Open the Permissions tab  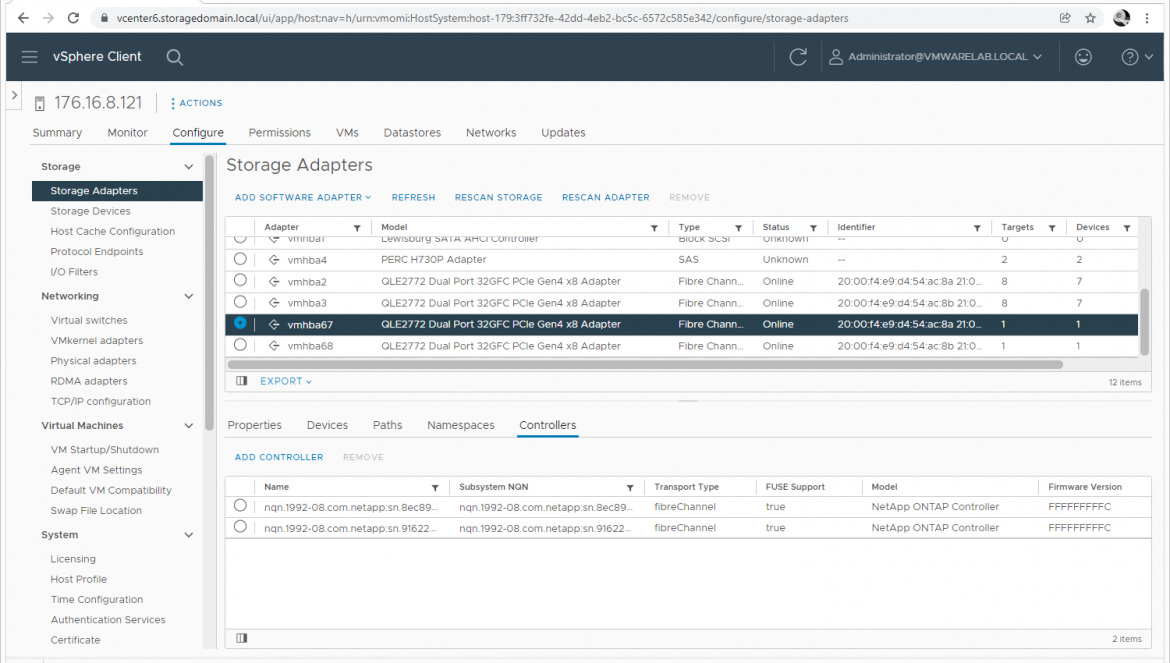point(280,133)
